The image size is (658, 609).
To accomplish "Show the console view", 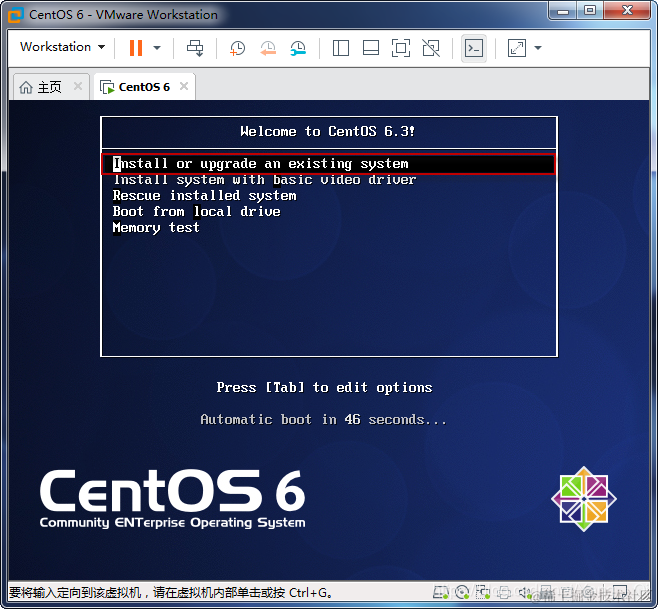I will coord(474,48).
